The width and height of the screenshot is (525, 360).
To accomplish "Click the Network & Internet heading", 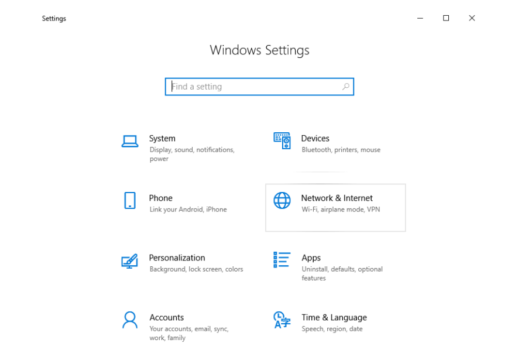I will [337, 198].
